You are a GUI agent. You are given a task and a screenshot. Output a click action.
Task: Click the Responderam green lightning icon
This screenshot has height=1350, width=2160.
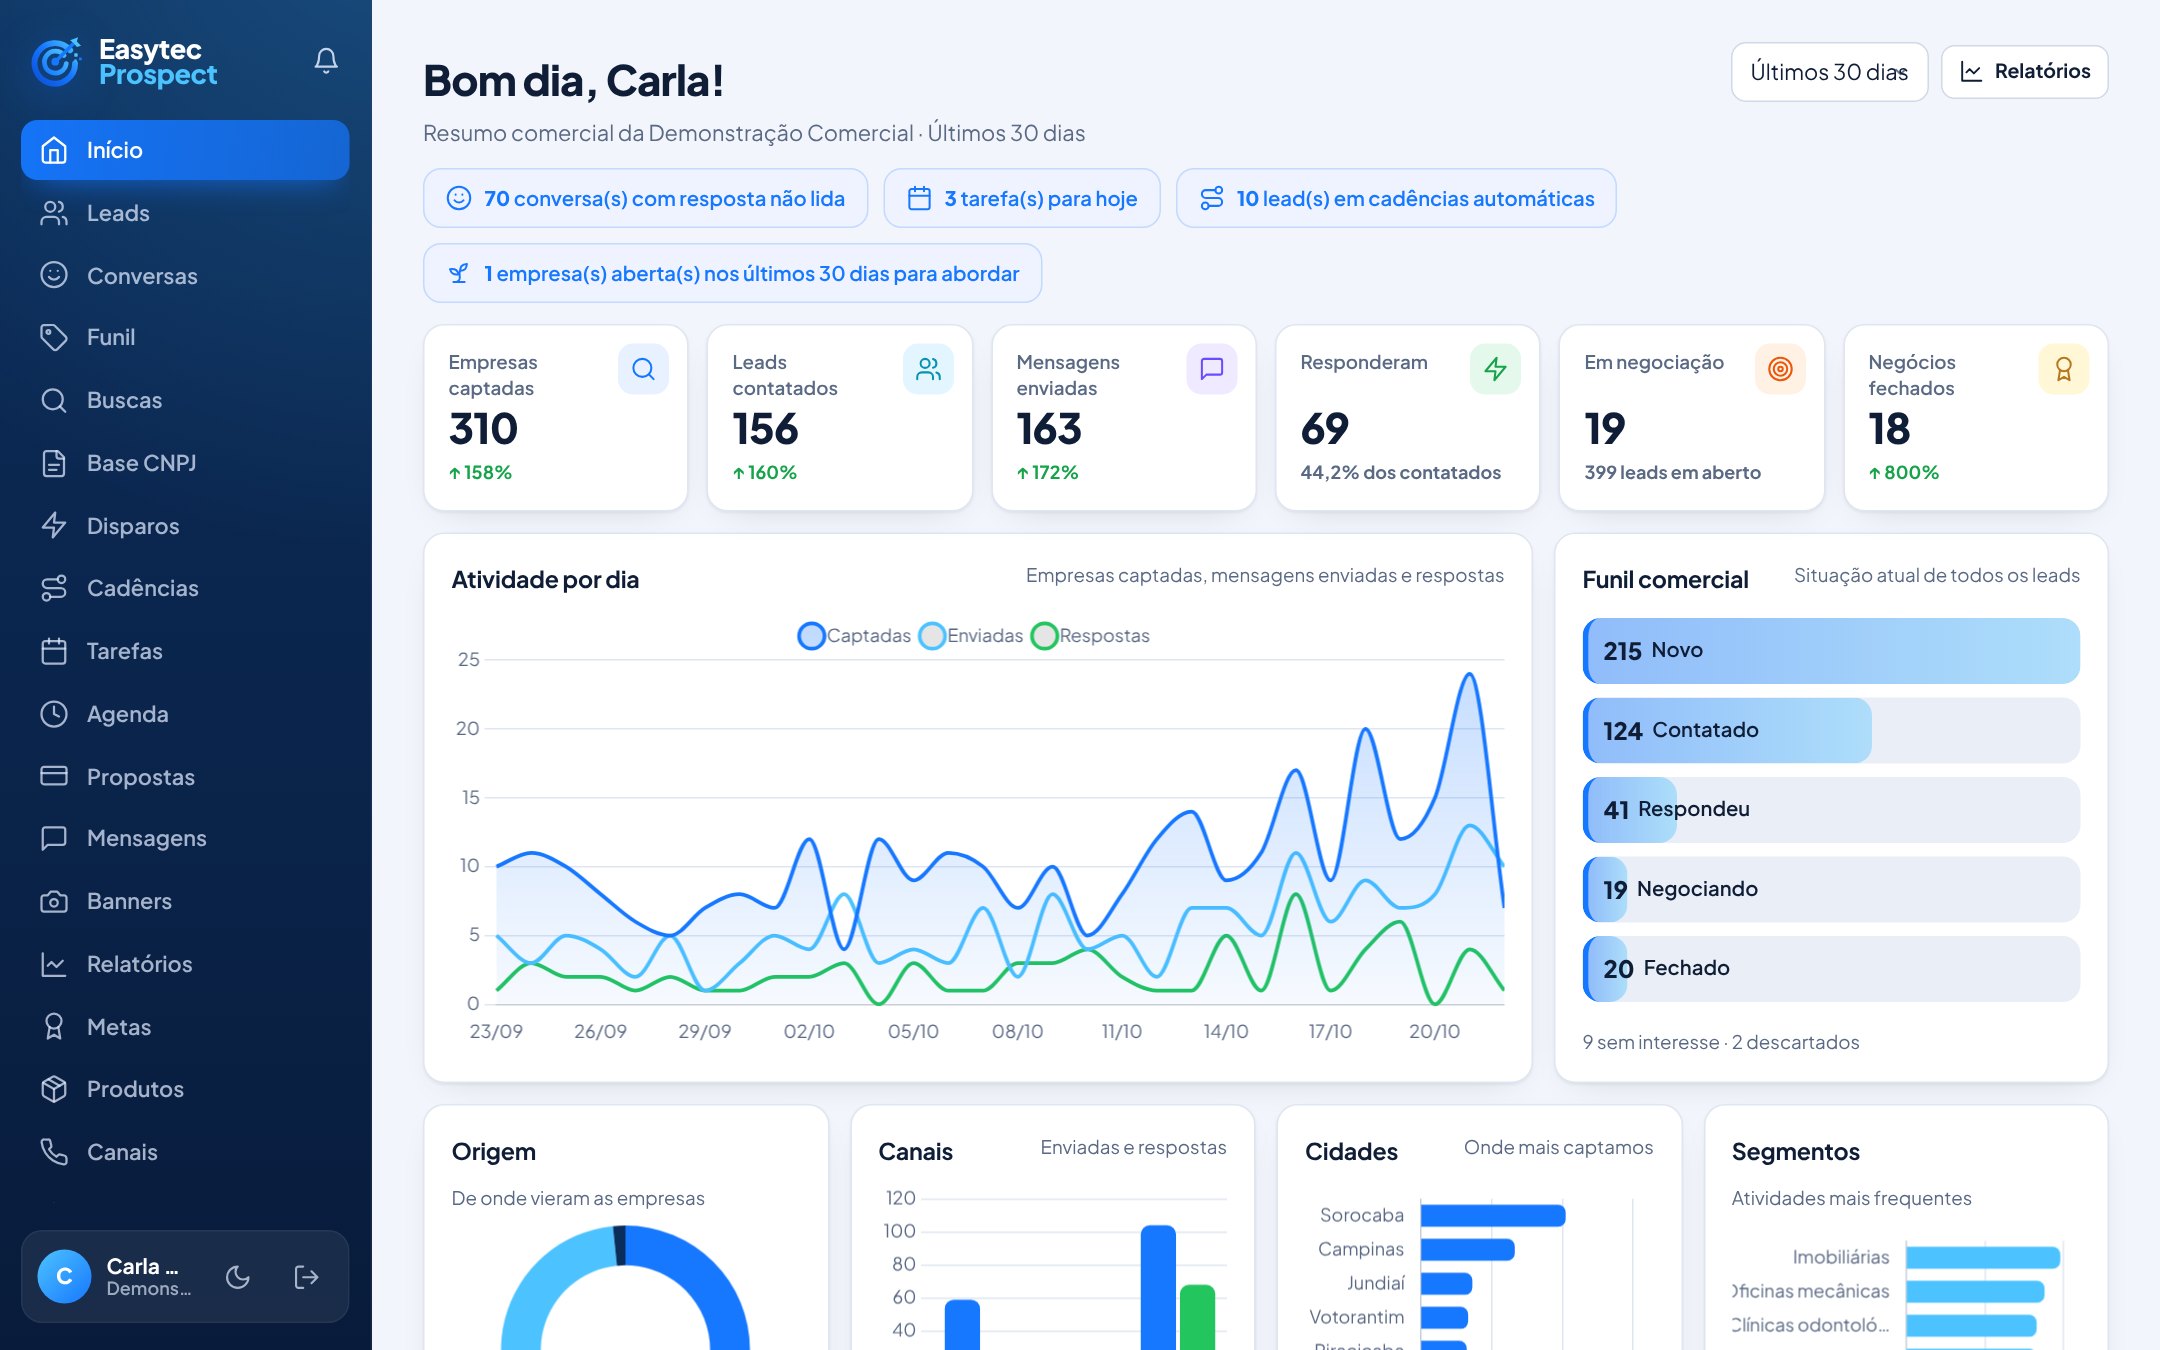[1495, 369]
